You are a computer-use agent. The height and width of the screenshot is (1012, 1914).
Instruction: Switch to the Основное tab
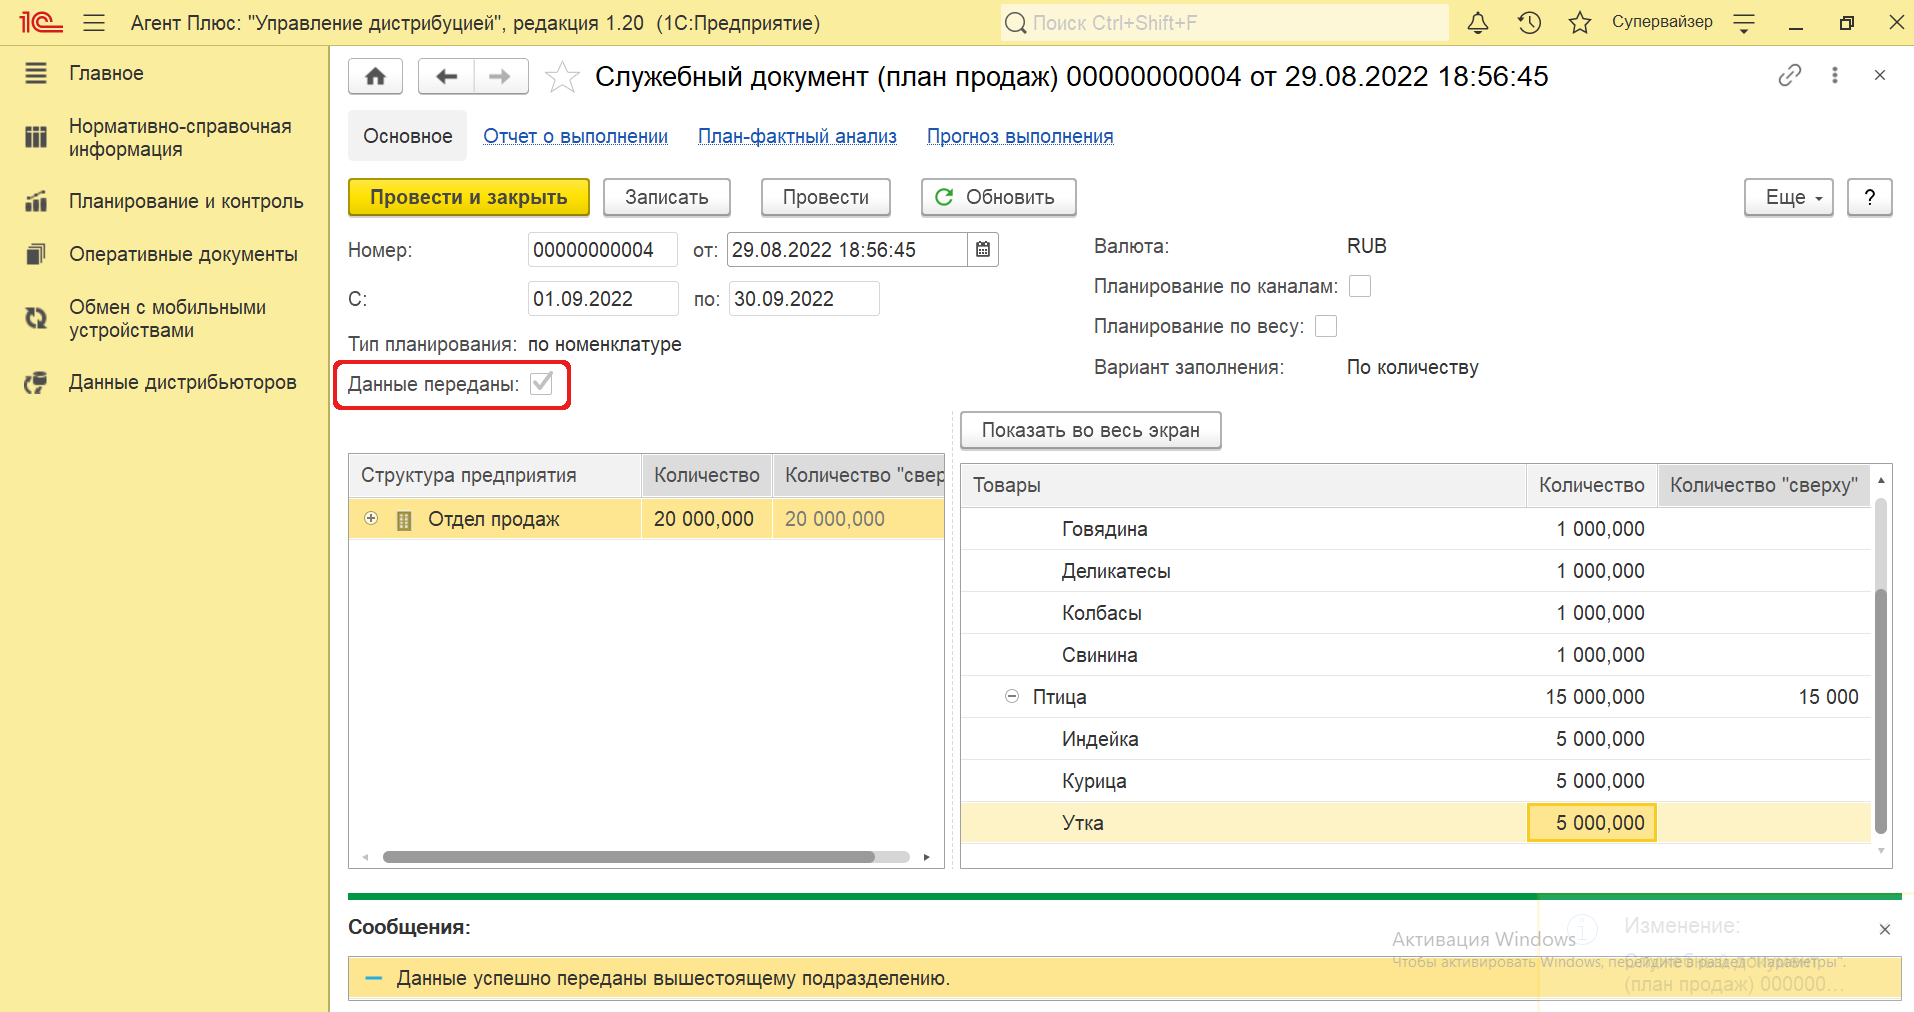coord(407,136)
